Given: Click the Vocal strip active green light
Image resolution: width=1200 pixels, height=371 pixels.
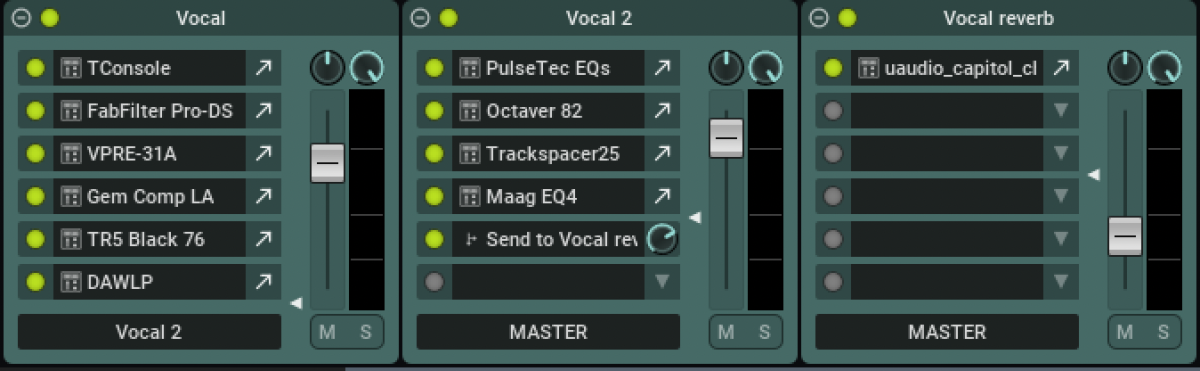Looking at the screenshot, I should pos(50,18).
